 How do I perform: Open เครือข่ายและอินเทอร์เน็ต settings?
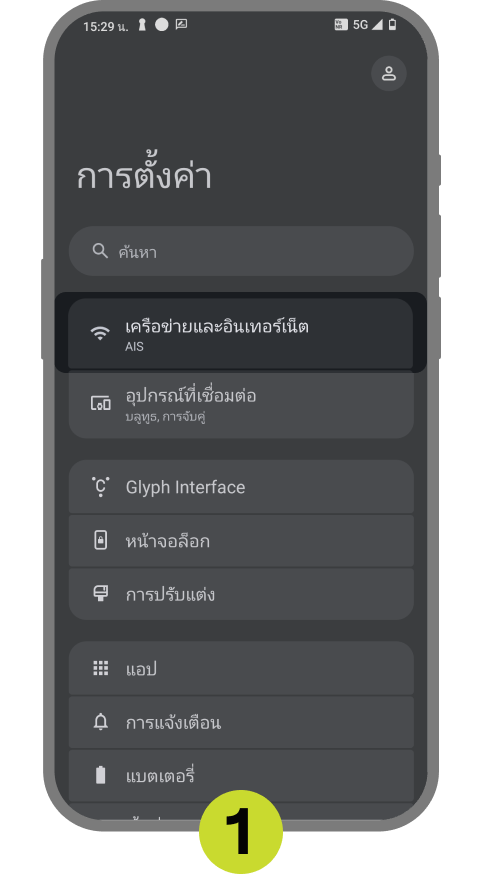241,334
